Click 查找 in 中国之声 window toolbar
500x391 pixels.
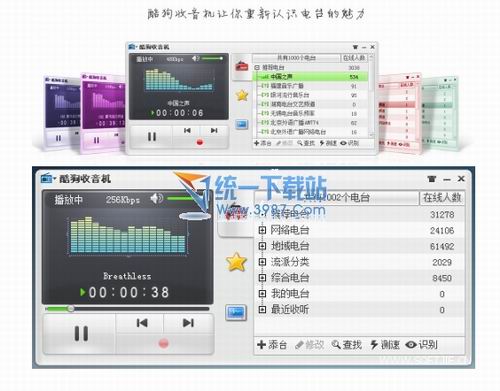coord(306,143)
